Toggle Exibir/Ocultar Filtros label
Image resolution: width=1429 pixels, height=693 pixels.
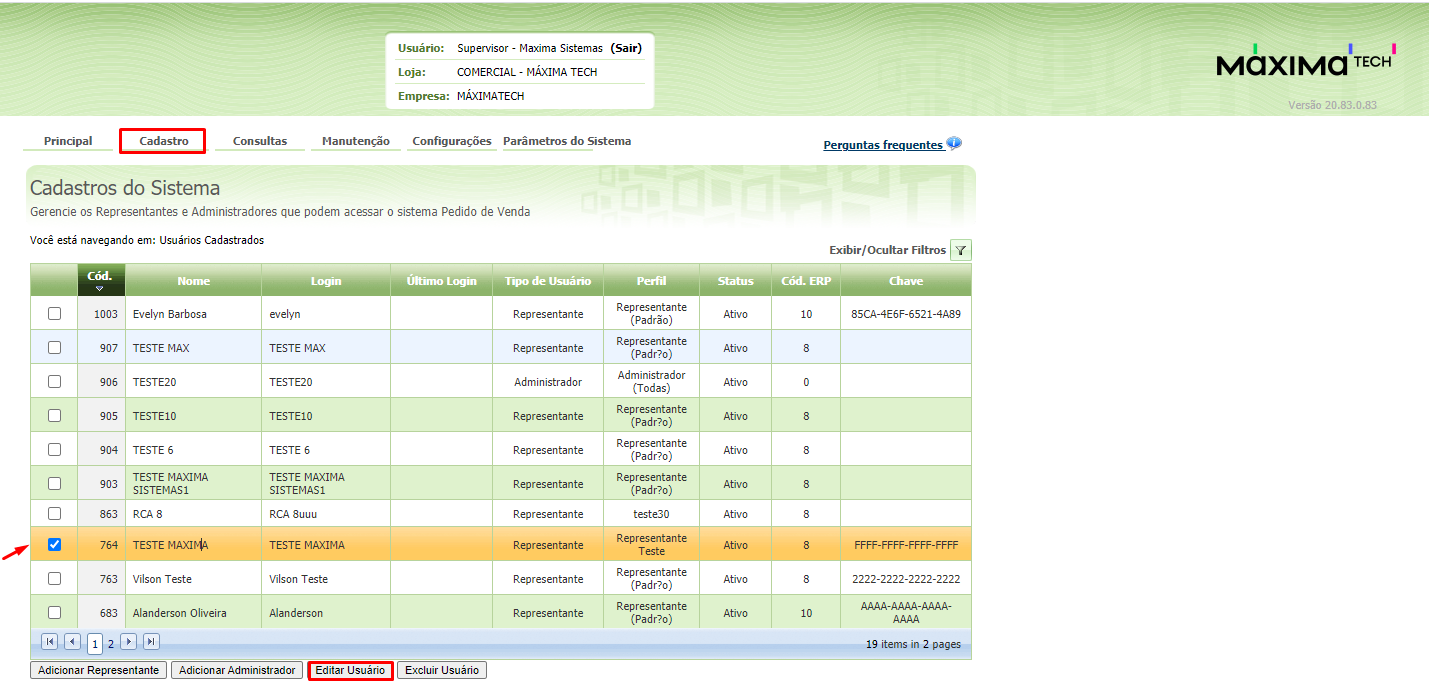887,250
